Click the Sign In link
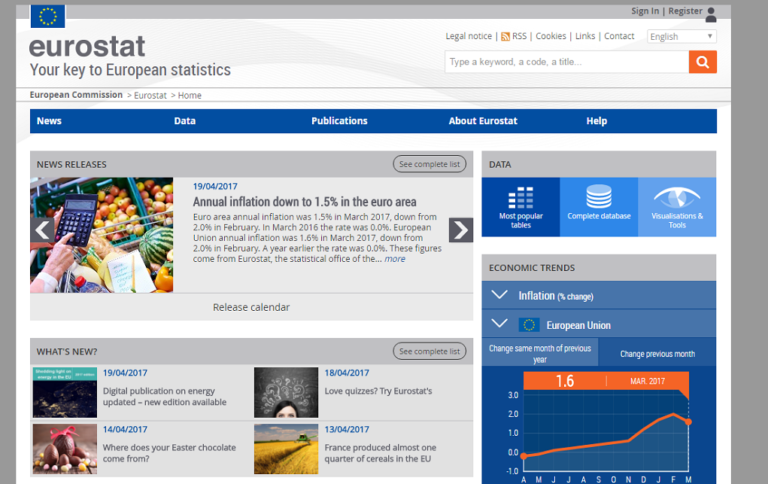The width and height of the screenshot is (768, 484). pos(645,11)
